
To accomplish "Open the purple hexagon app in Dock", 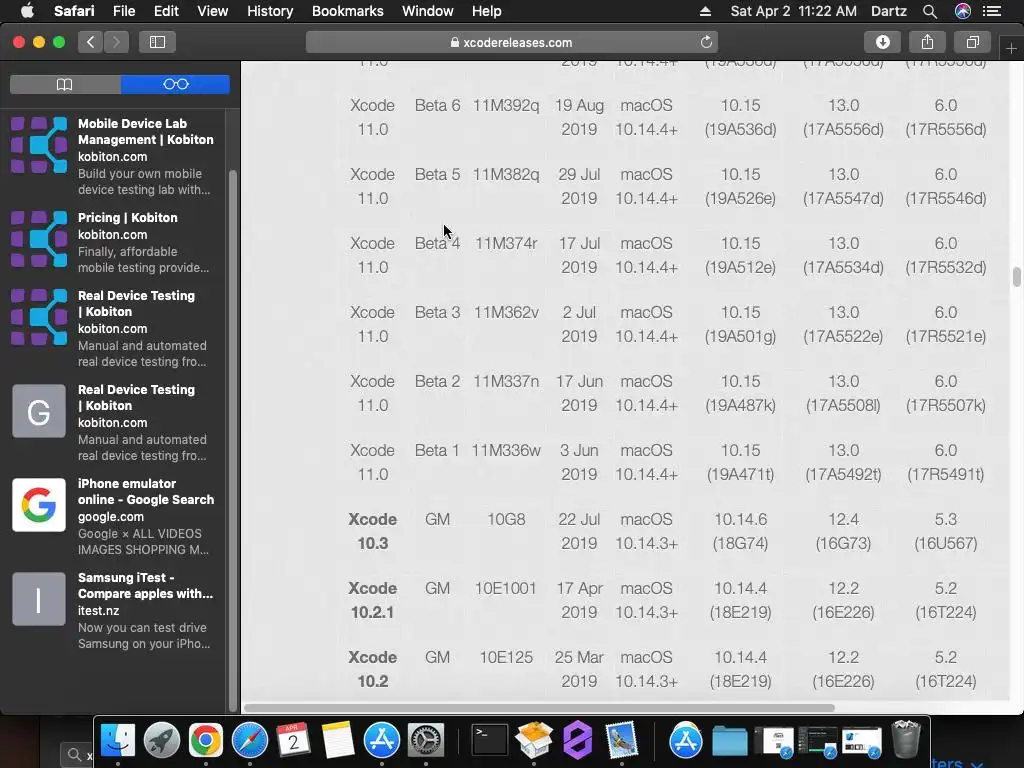I will (x=578, y=740).
